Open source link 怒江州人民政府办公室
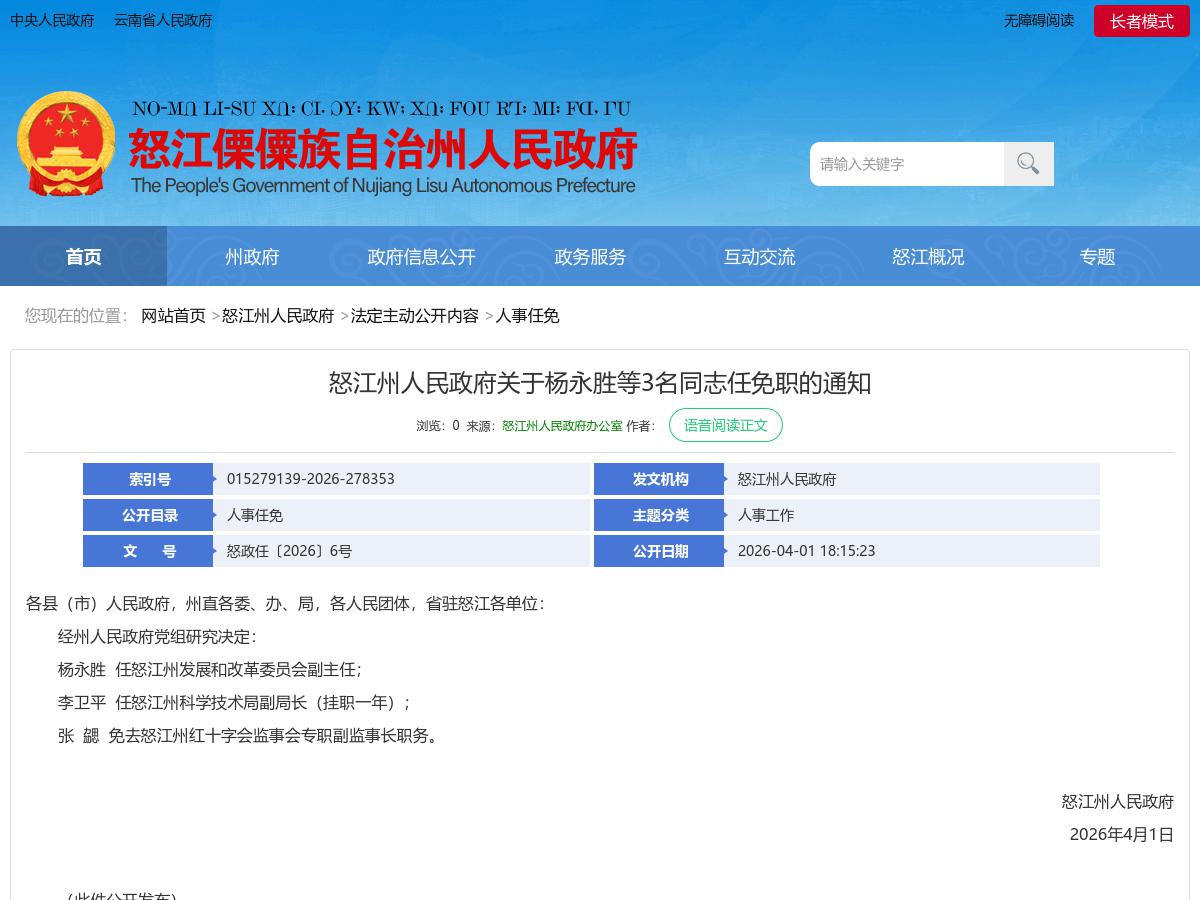The image size is (1200, 900). pos(562,425)
